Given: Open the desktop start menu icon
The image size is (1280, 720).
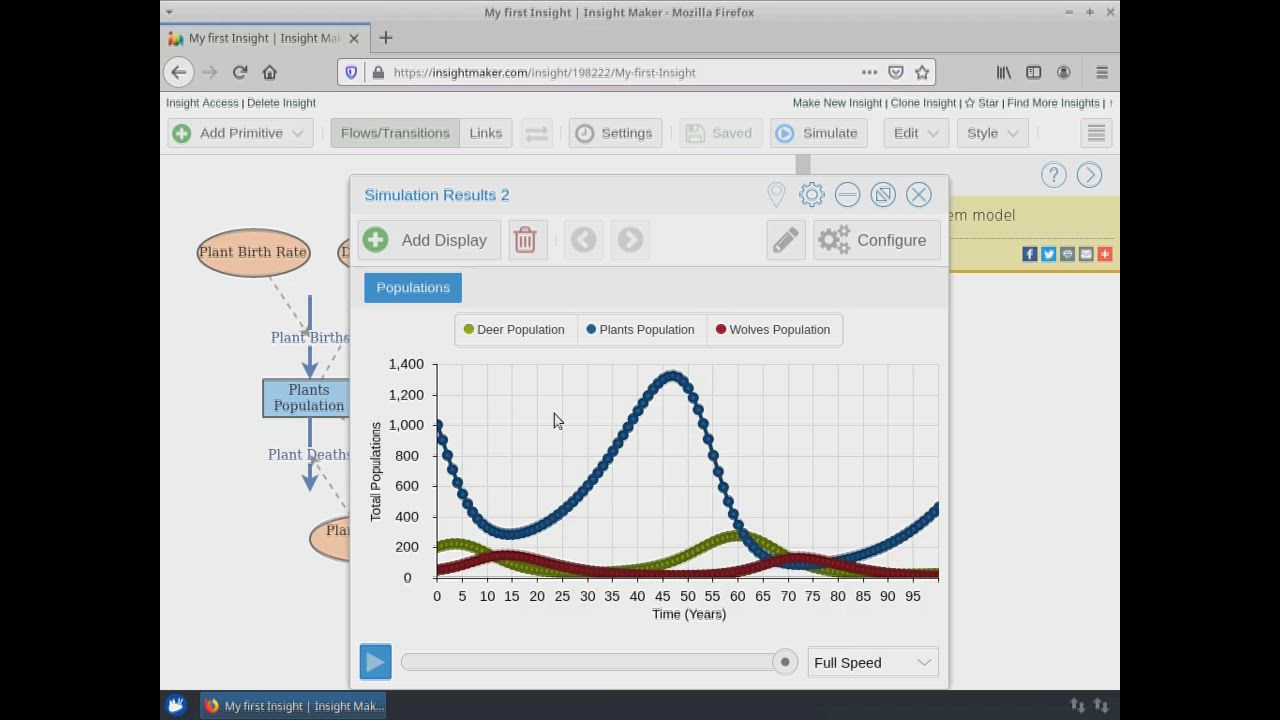Looking at the screenshot, I should pos(176,706).
